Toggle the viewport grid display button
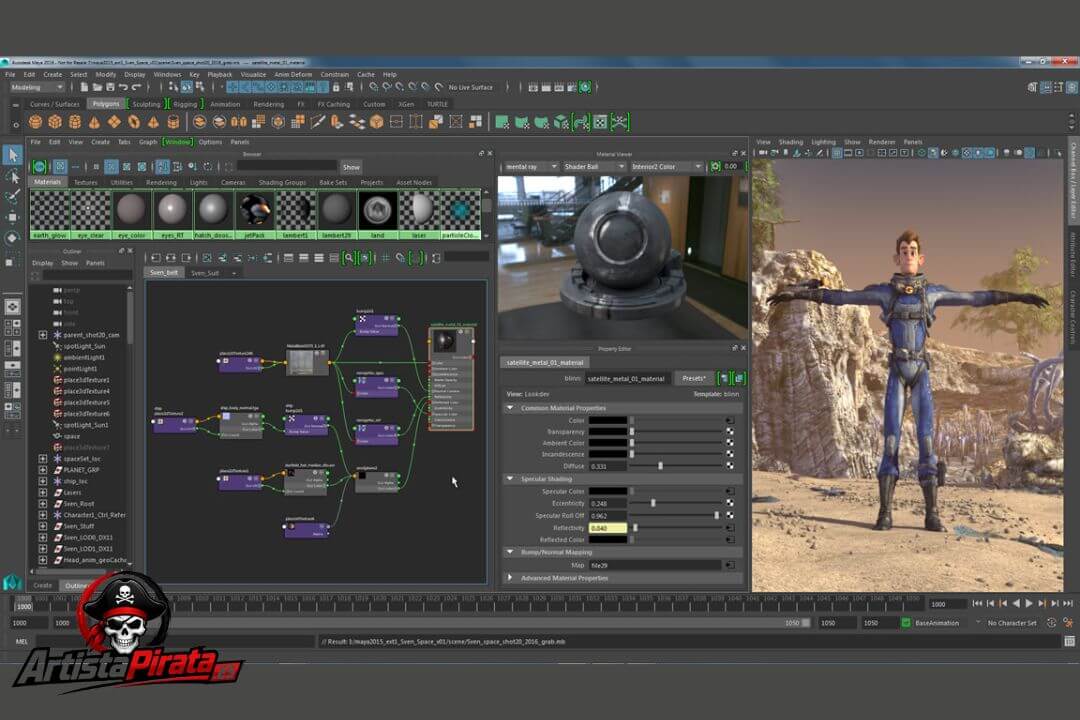 coord(837,153)
